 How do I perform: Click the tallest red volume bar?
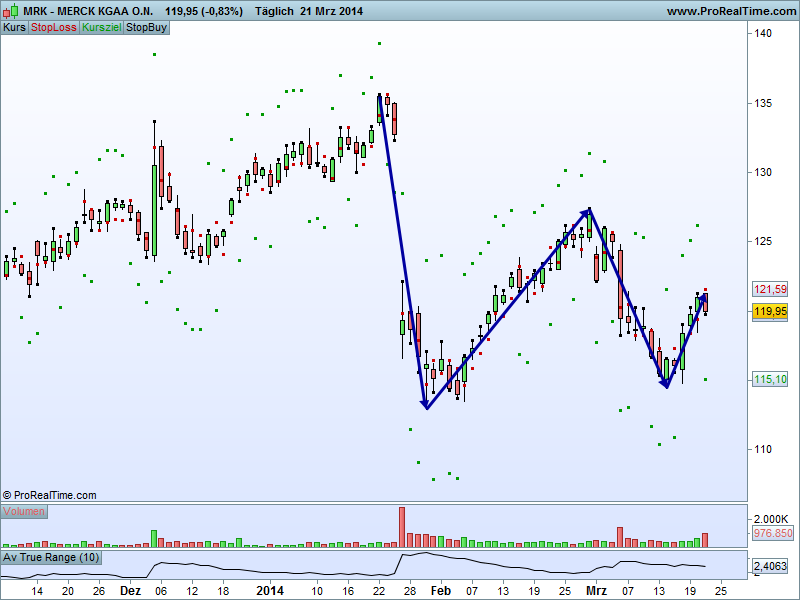(x=402, y=527)
